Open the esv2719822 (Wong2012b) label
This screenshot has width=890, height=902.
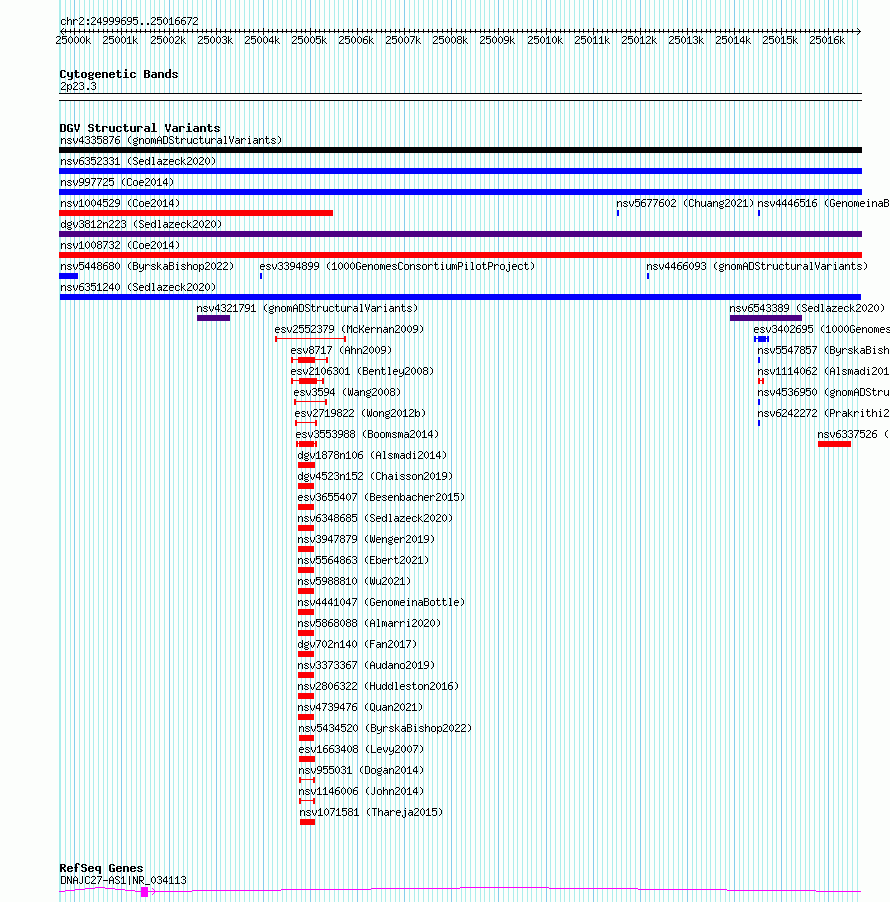[x=360, y=413]
